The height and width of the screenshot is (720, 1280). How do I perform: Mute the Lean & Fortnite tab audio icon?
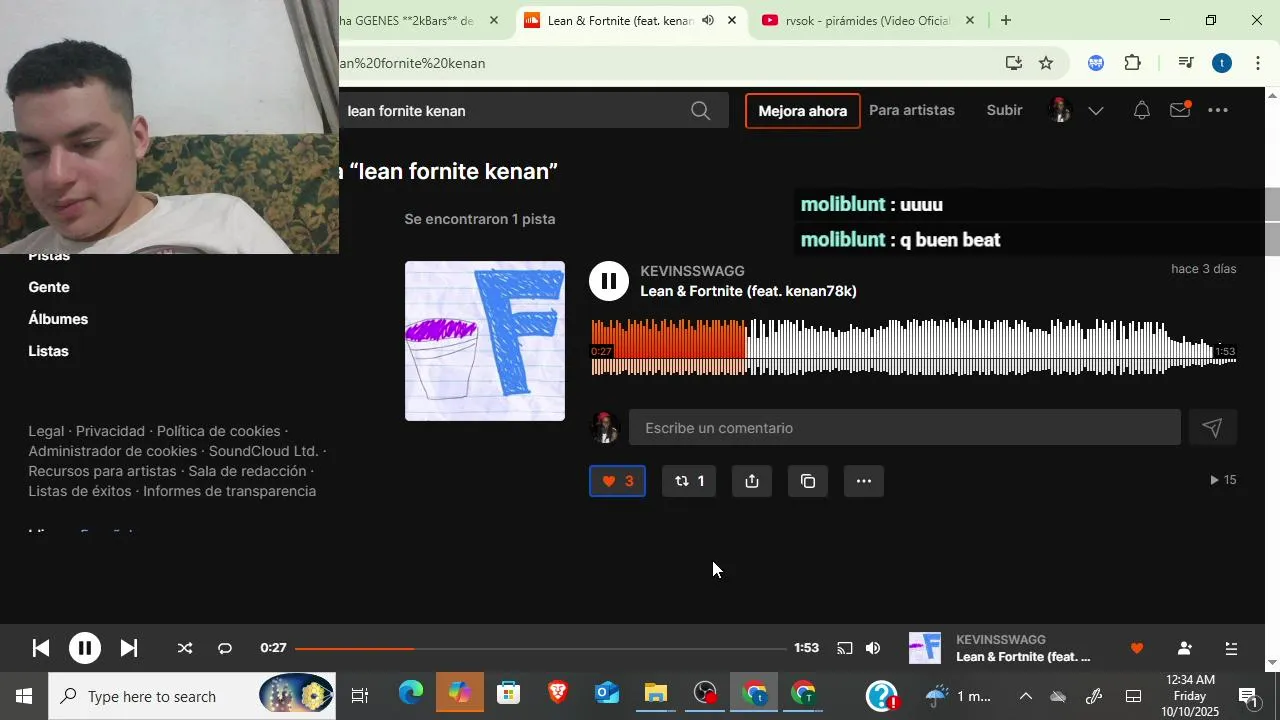tap(708, 20)
